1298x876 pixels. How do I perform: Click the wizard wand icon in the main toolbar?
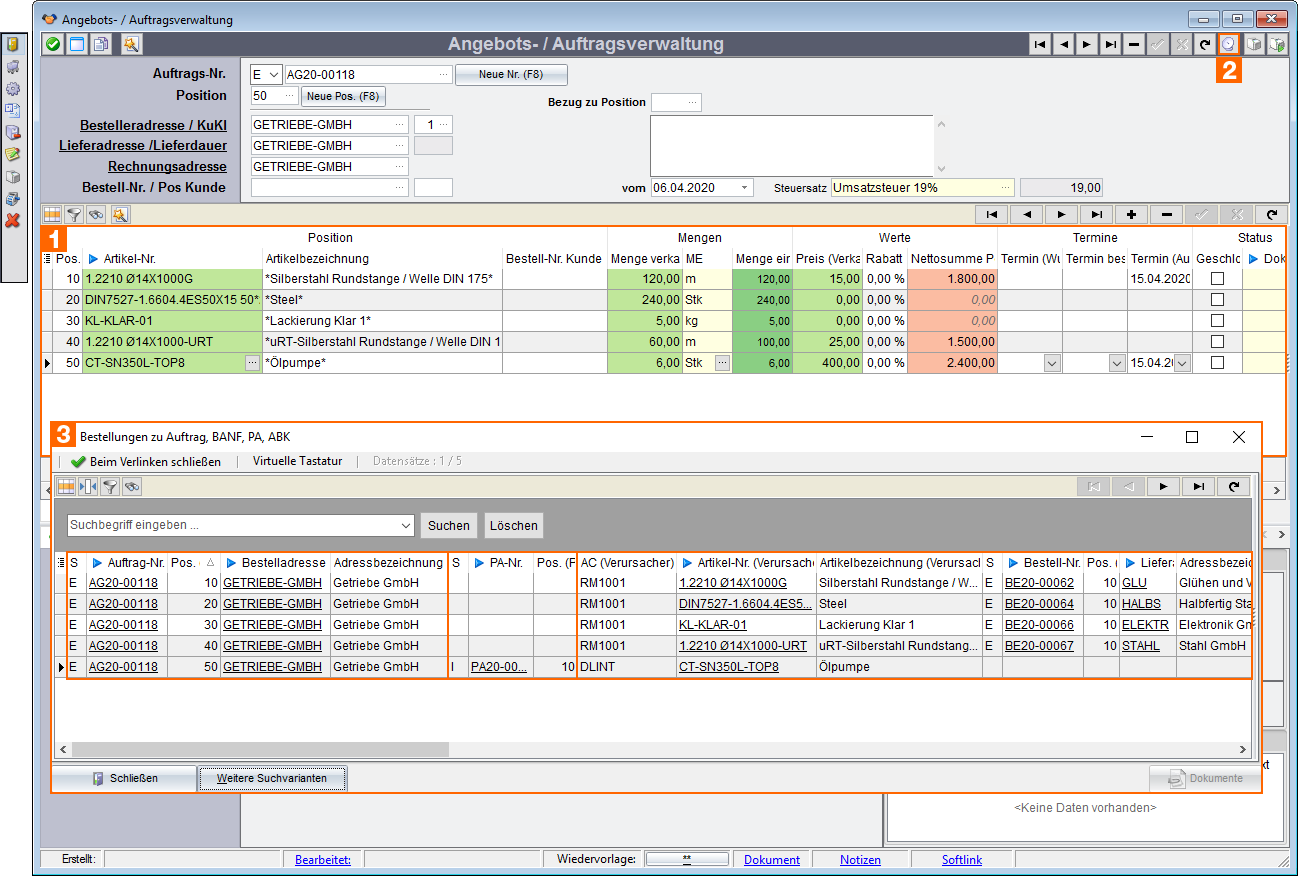click(131, 44)
